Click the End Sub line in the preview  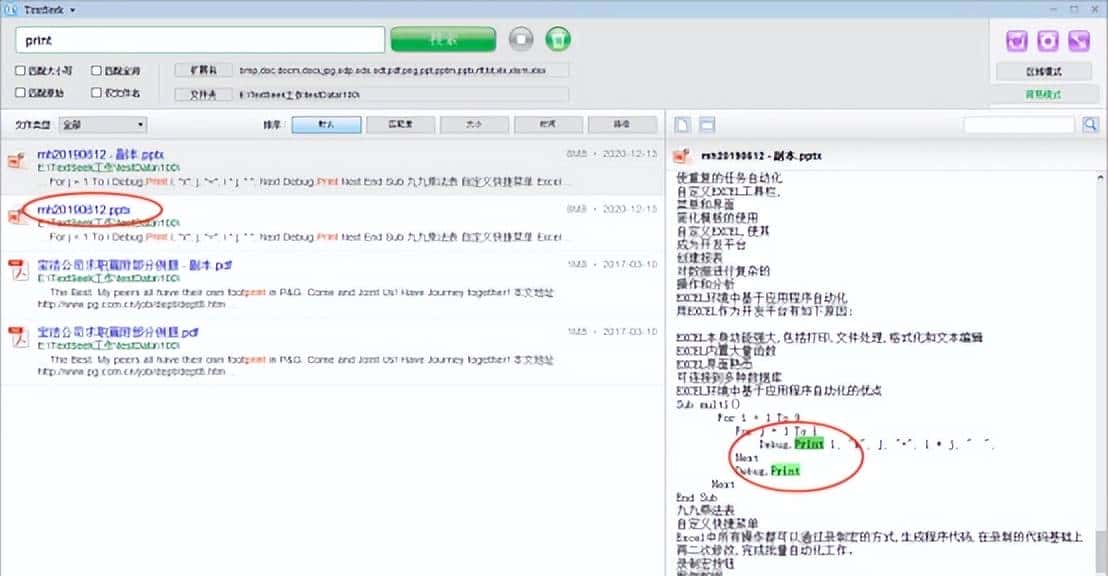tap(697, 498)
